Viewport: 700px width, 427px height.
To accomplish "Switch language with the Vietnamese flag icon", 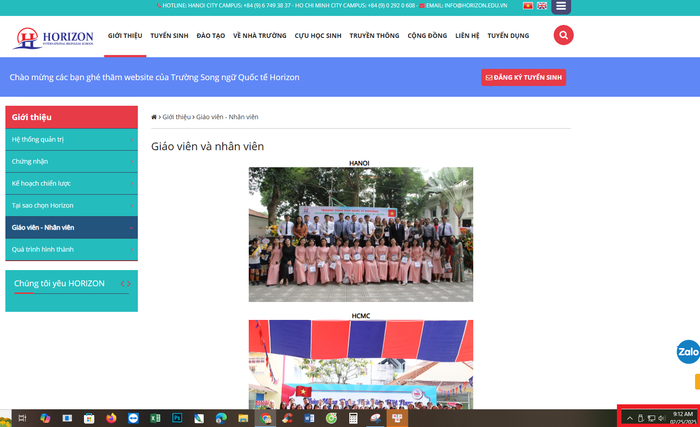I will [528, 6].
